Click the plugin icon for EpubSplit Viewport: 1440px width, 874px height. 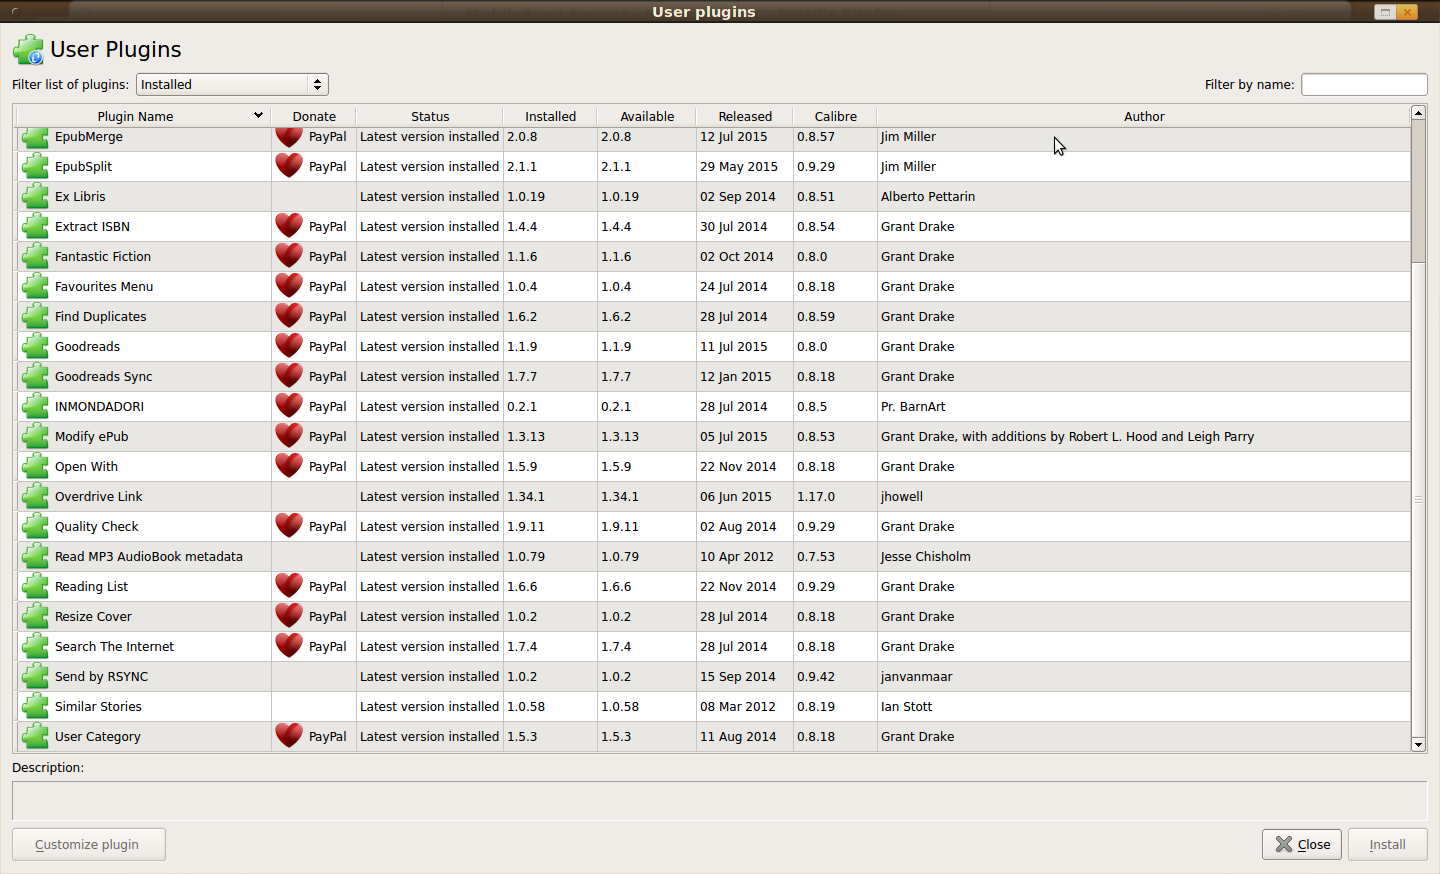click(35, 166)
